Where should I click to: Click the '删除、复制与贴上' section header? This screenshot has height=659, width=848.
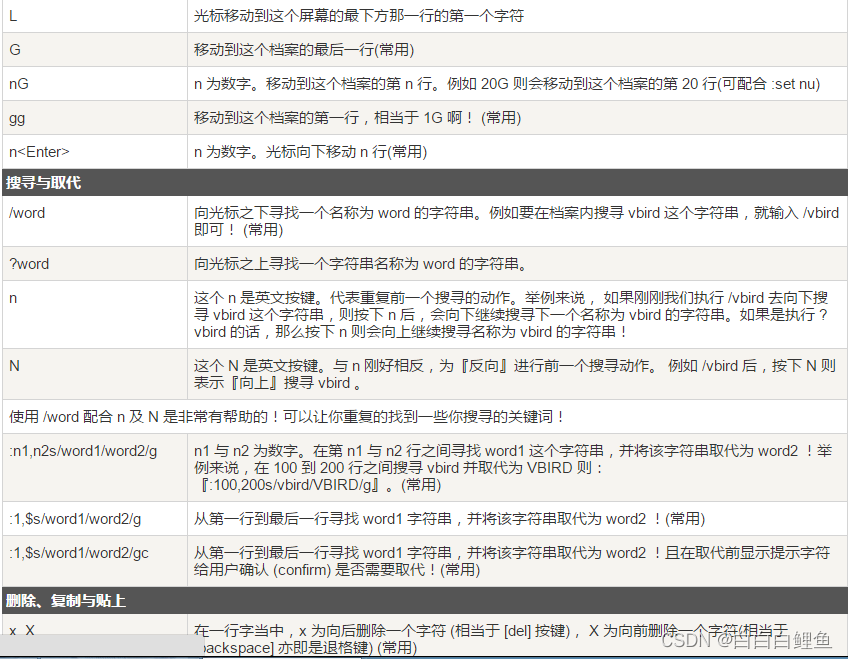425,600
